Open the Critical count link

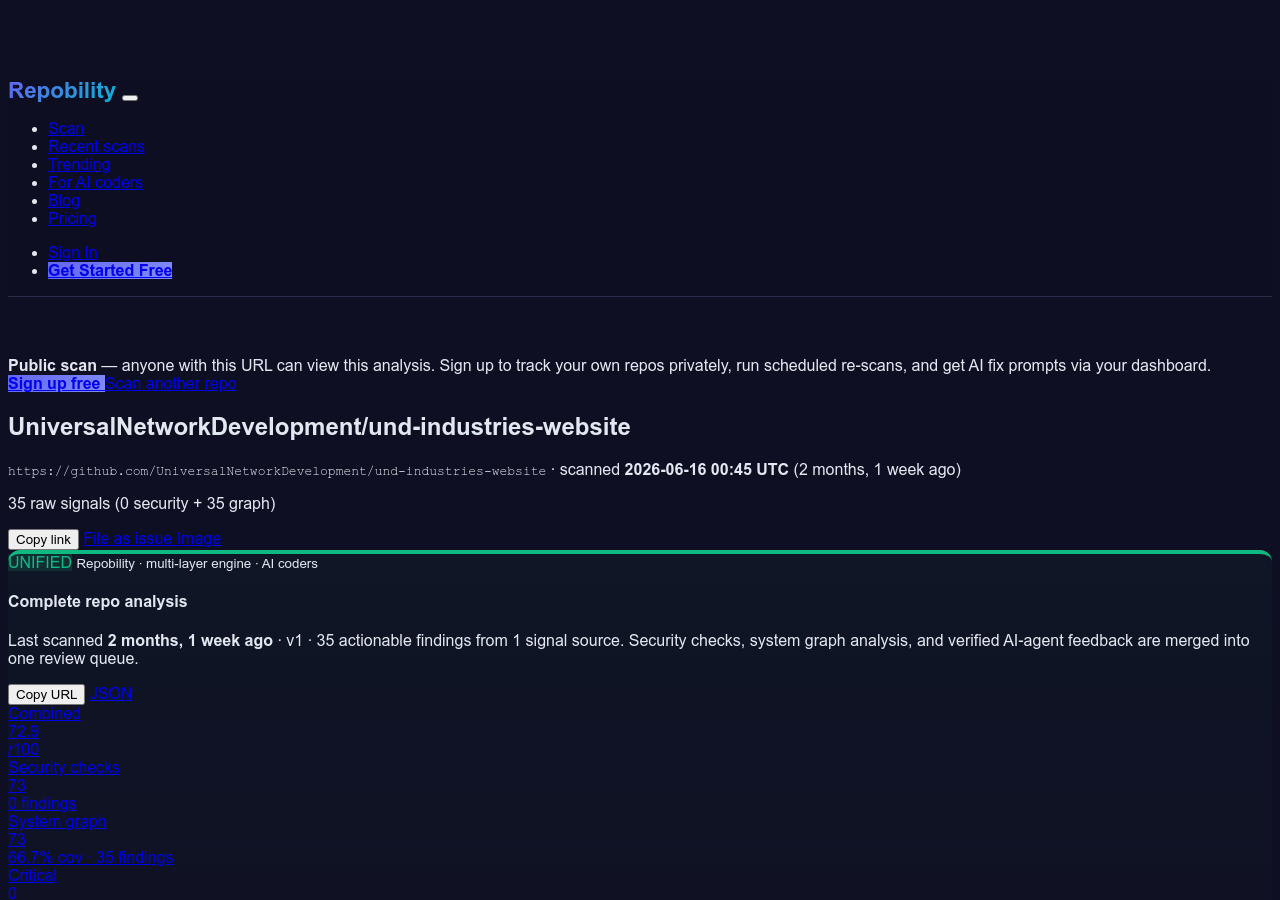tap(32, 875)
